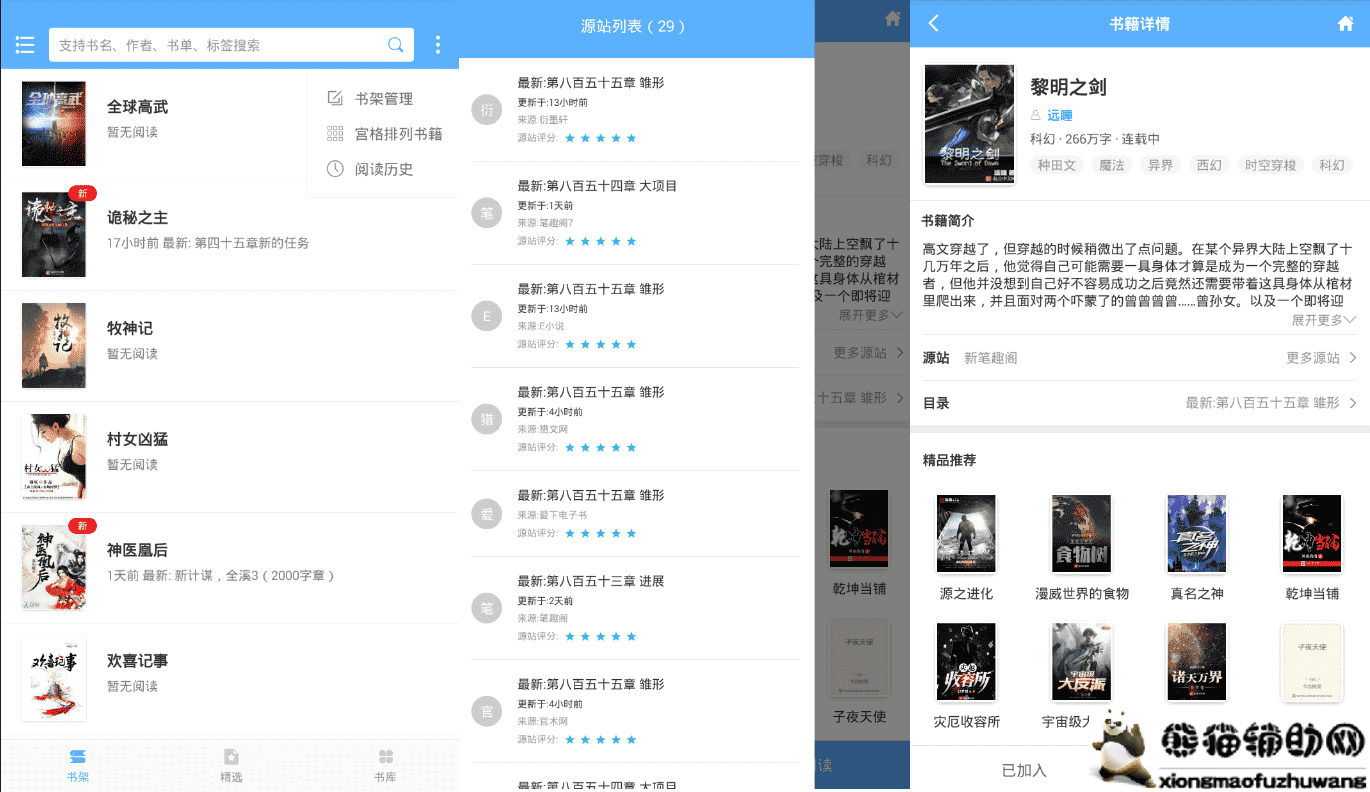Switch to the 精选 tab

point(231,765)
